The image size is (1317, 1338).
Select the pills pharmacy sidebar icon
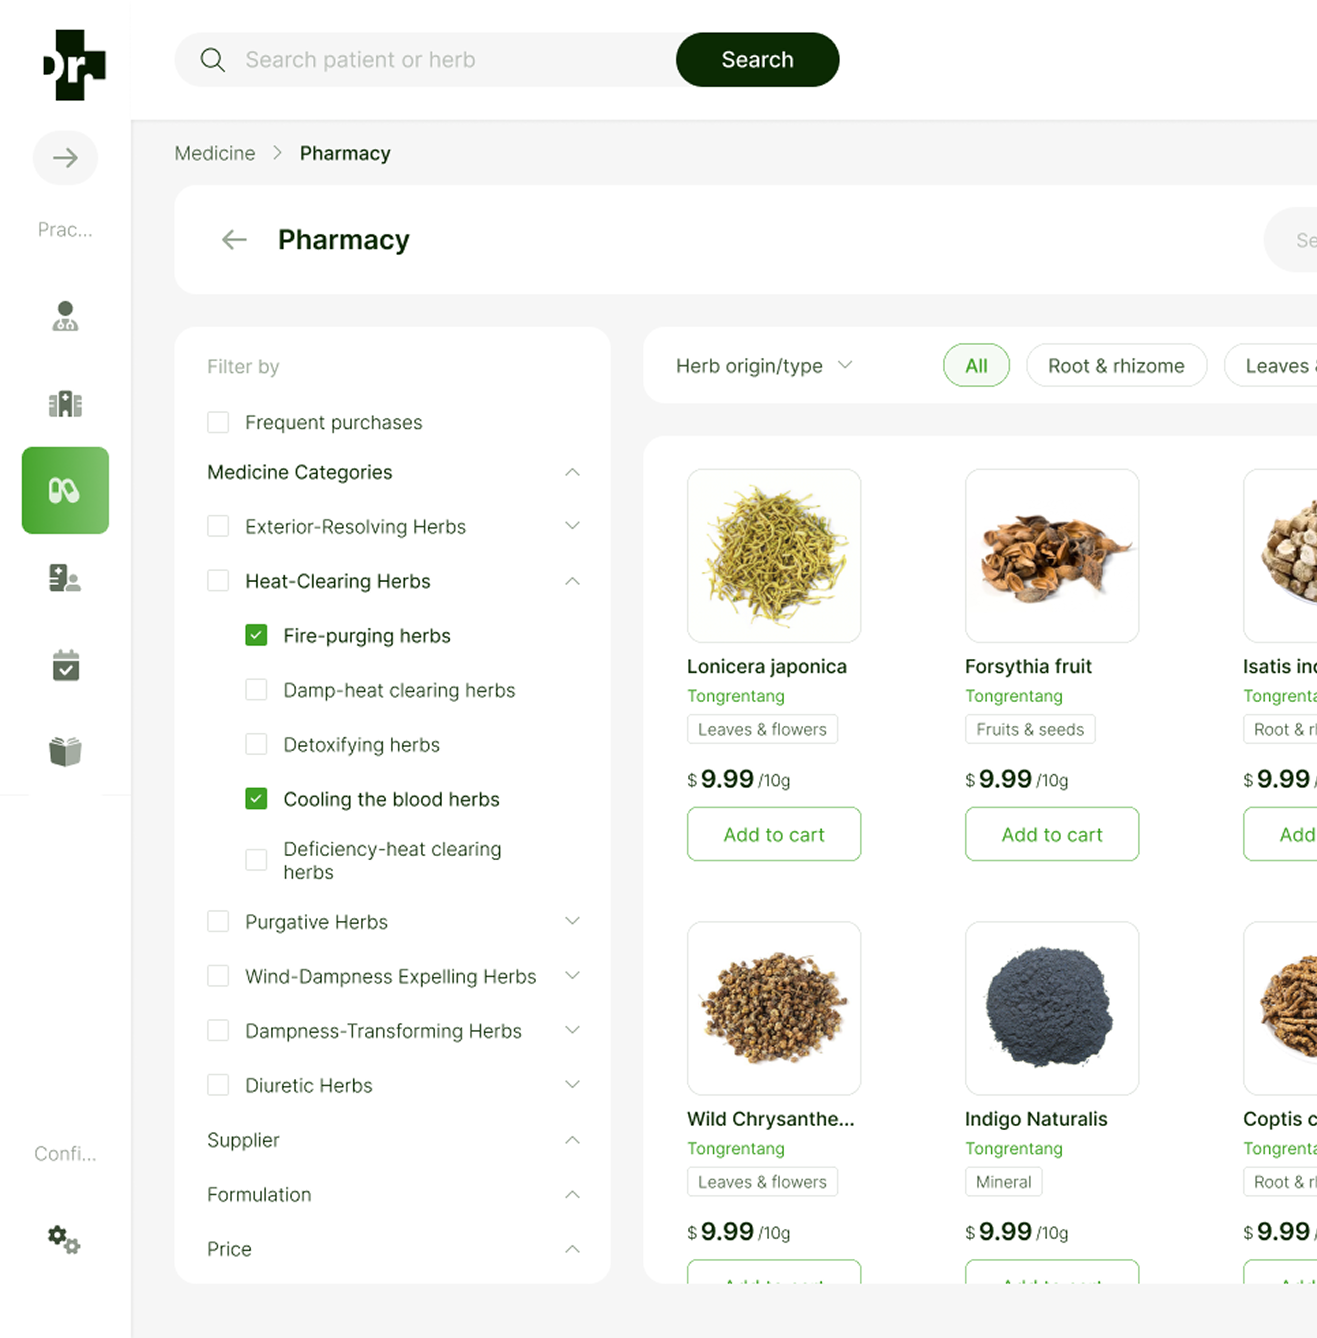tap(65, 490)
